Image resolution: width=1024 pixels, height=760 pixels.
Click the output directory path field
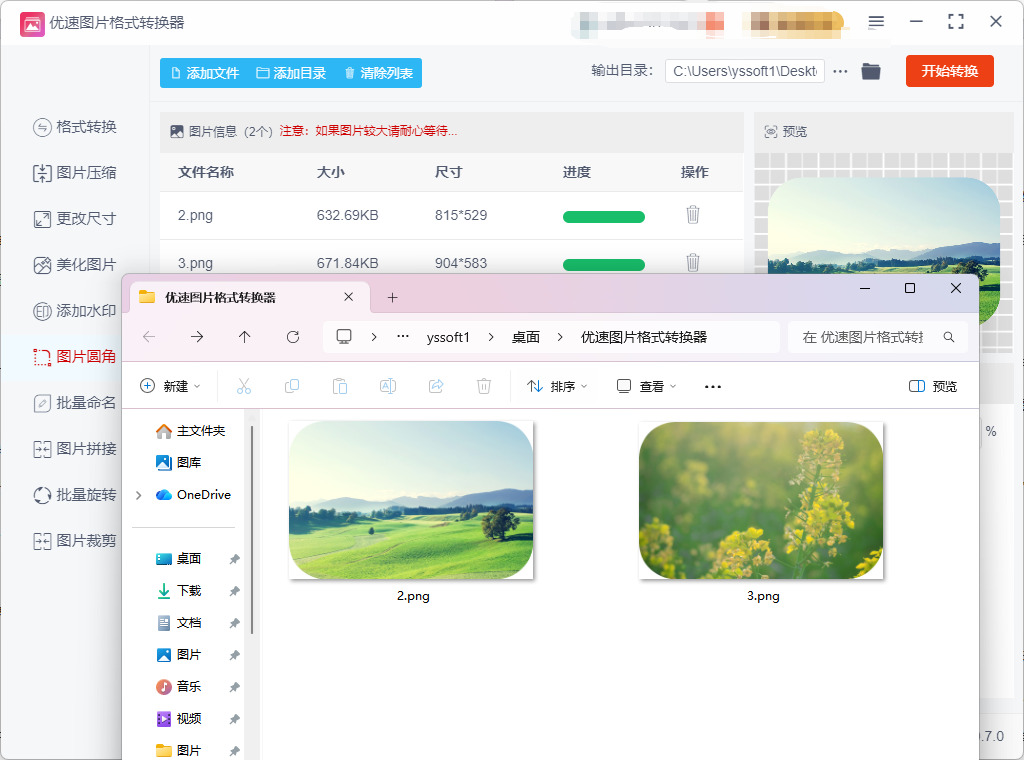(744, 71)
